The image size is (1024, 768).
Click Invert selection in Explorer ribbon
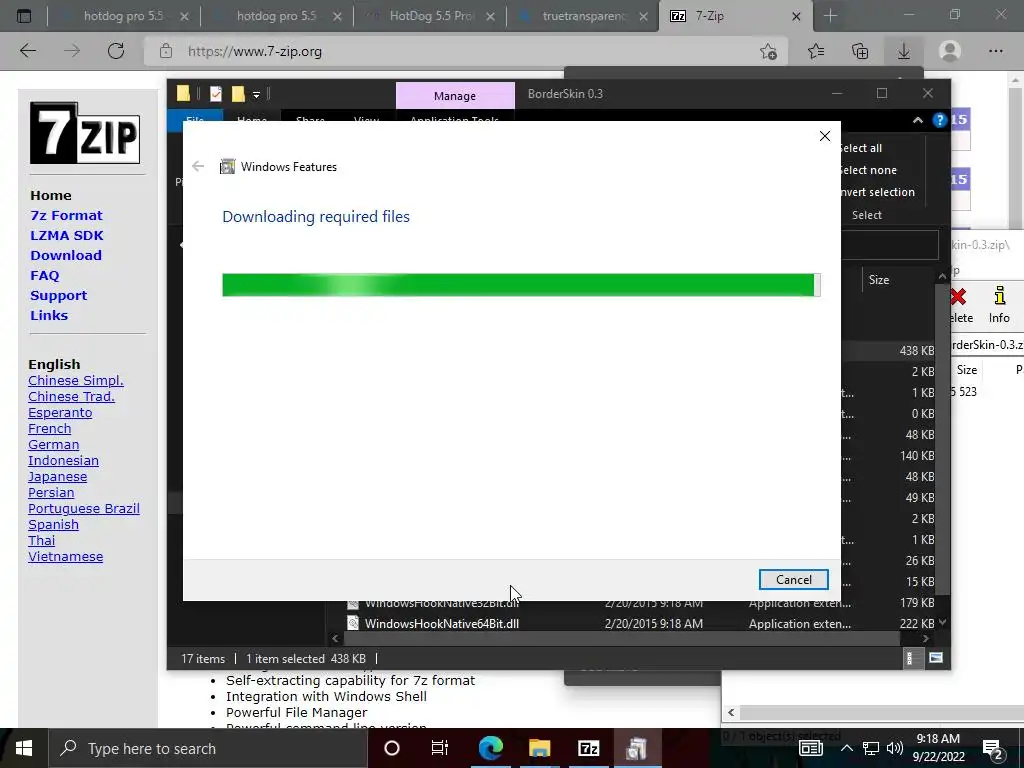877,192
